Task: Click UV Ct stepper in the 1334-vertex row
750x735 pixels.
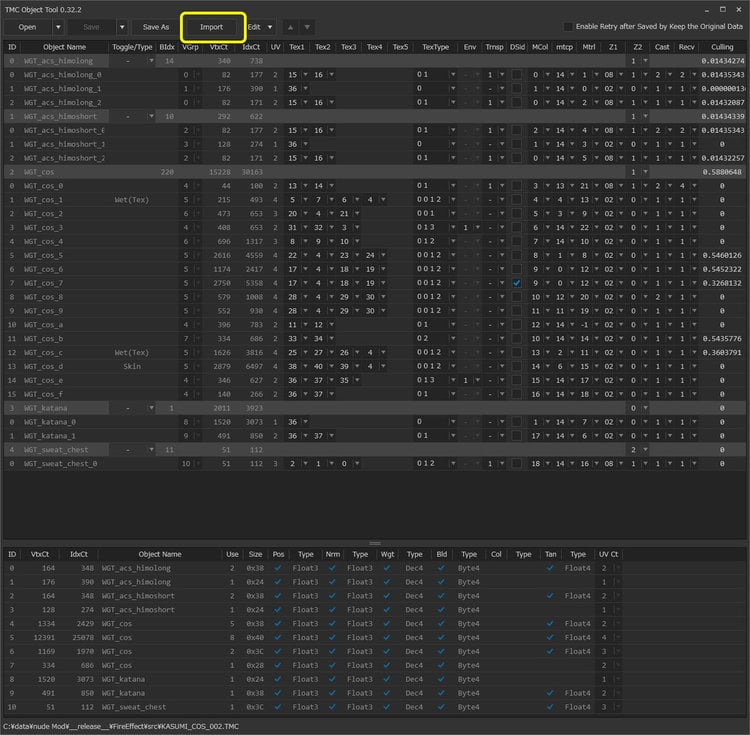Action: 617,624
